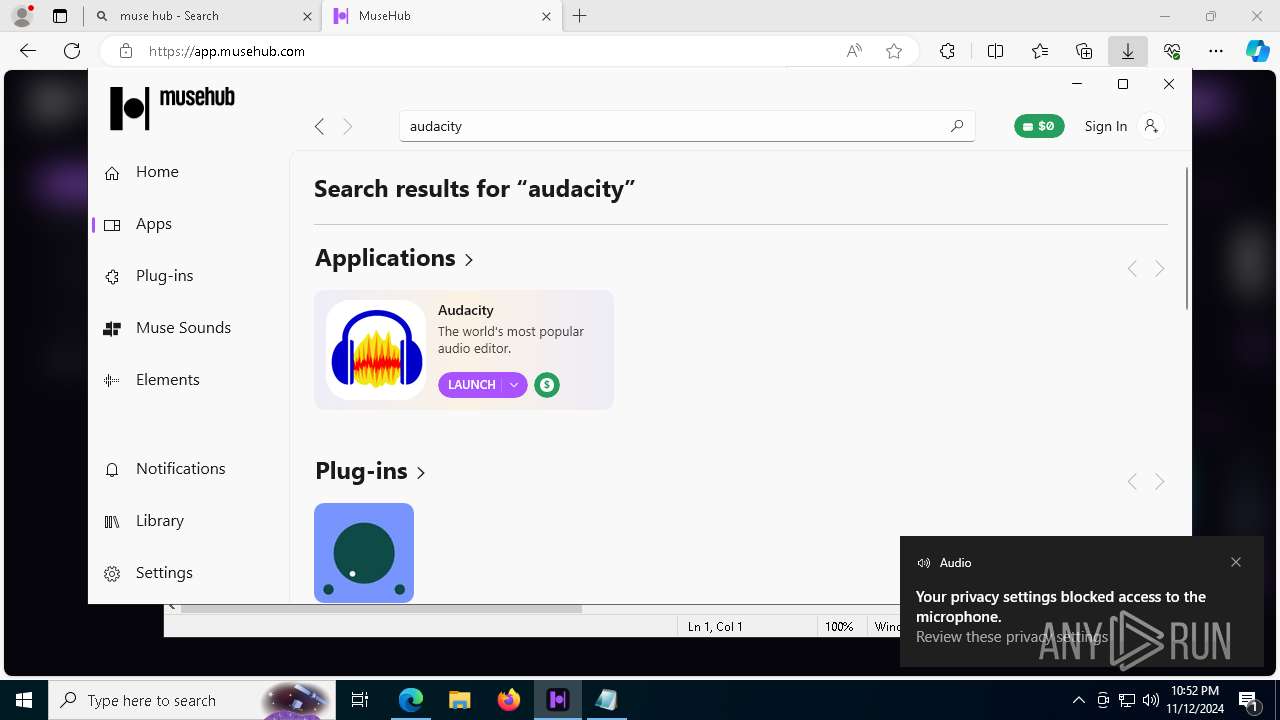Screen dimensions: 1280x720
Task: Add page to favorites star
Action: pyautogui.click(x=894, y=51)
